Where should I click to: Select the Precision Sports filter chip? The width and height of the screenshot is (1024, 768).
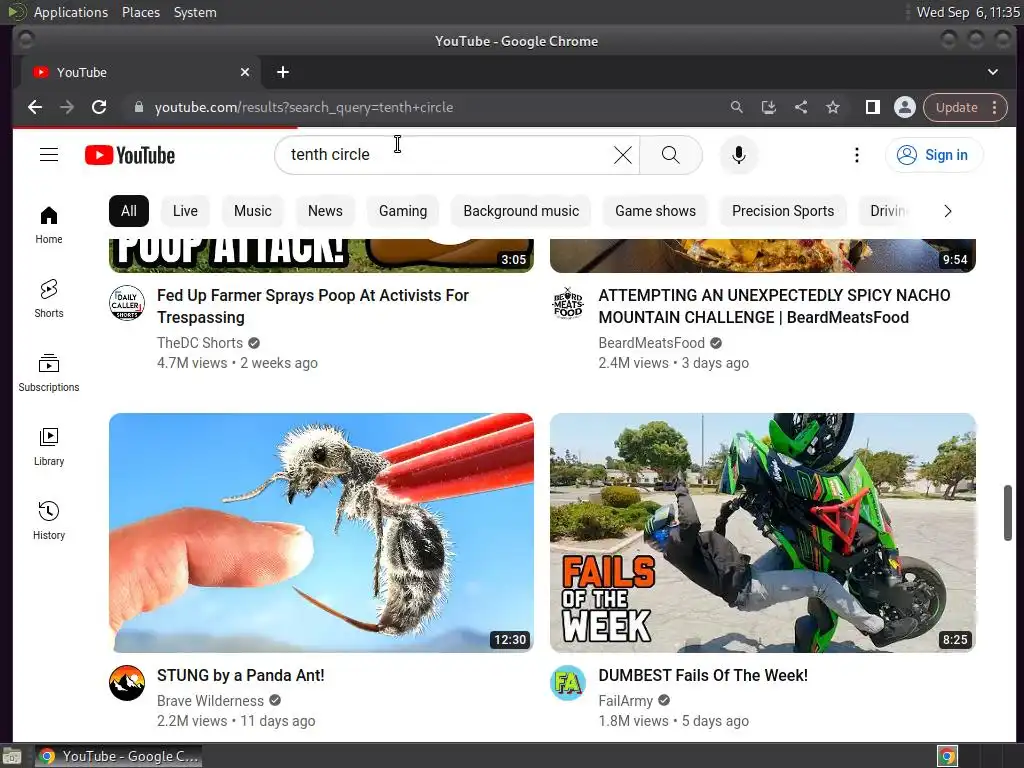click(783, 211)
